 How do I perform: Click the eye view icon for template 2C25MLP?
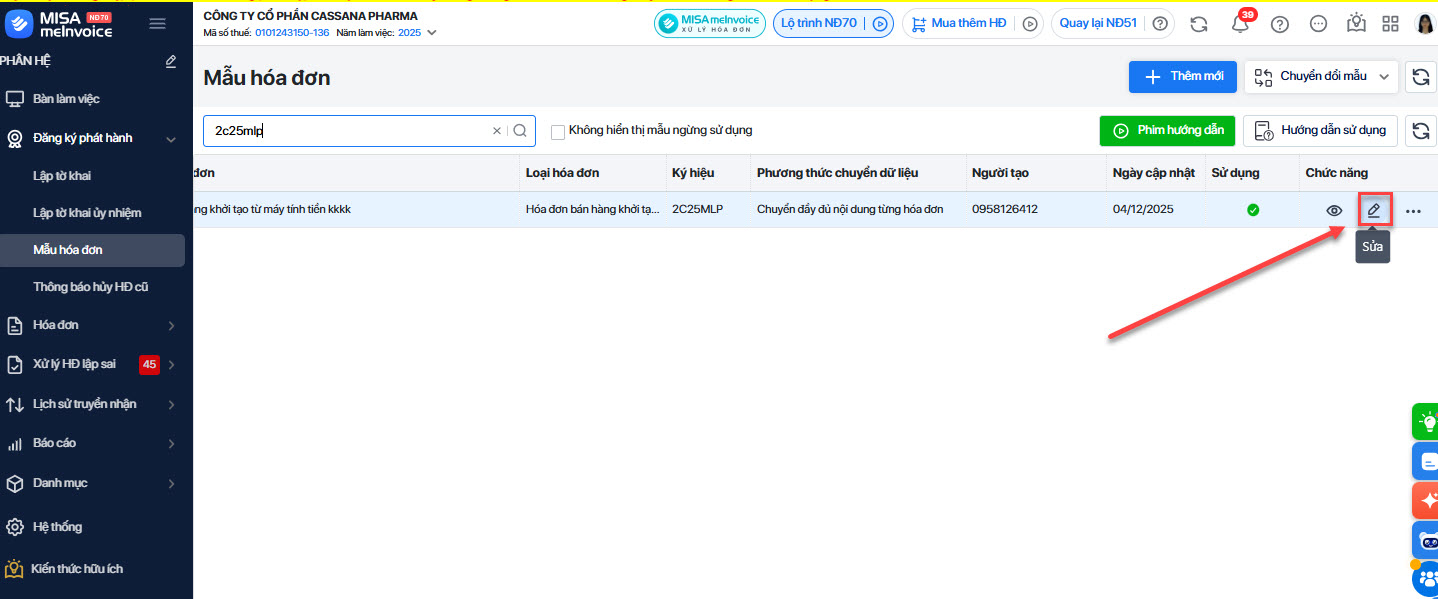1334,211
